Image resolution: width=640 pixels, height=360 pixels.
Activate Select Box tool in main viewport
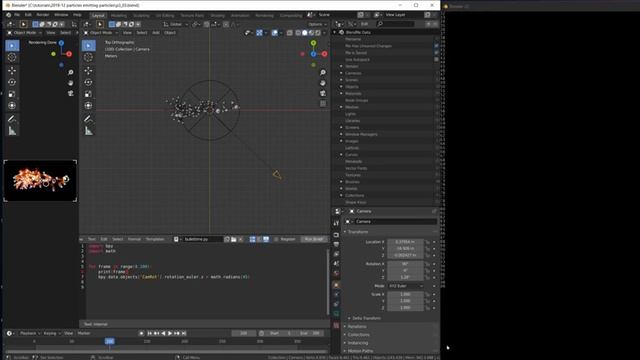click(89, 45)
